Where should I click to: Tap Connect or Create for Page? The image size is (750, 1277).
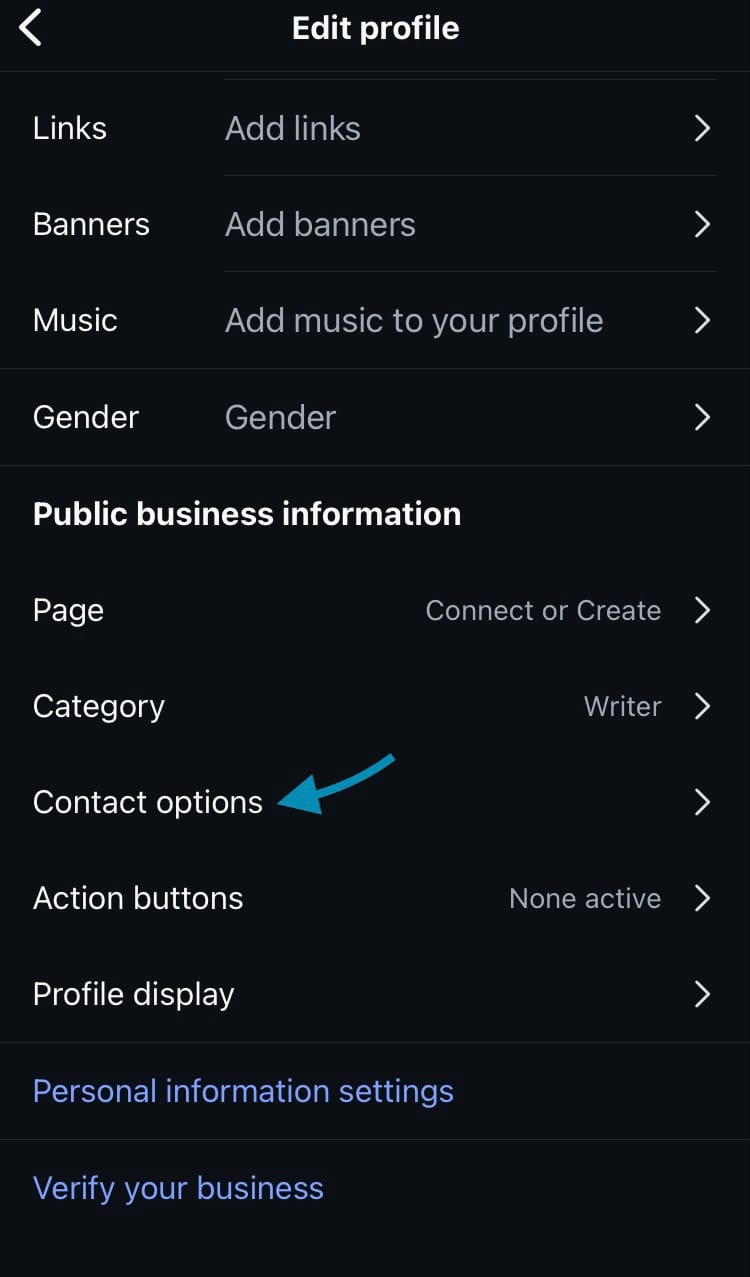point(543,610)
